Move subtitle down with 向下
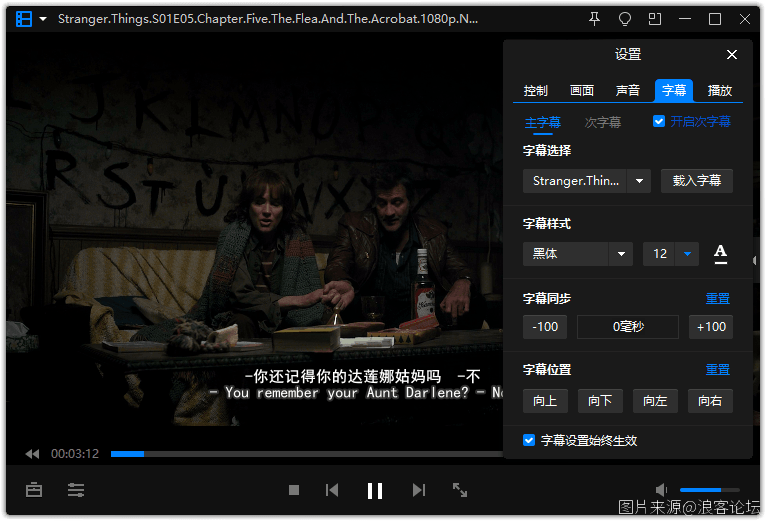 pyautogui.click(x=600, y=401)
